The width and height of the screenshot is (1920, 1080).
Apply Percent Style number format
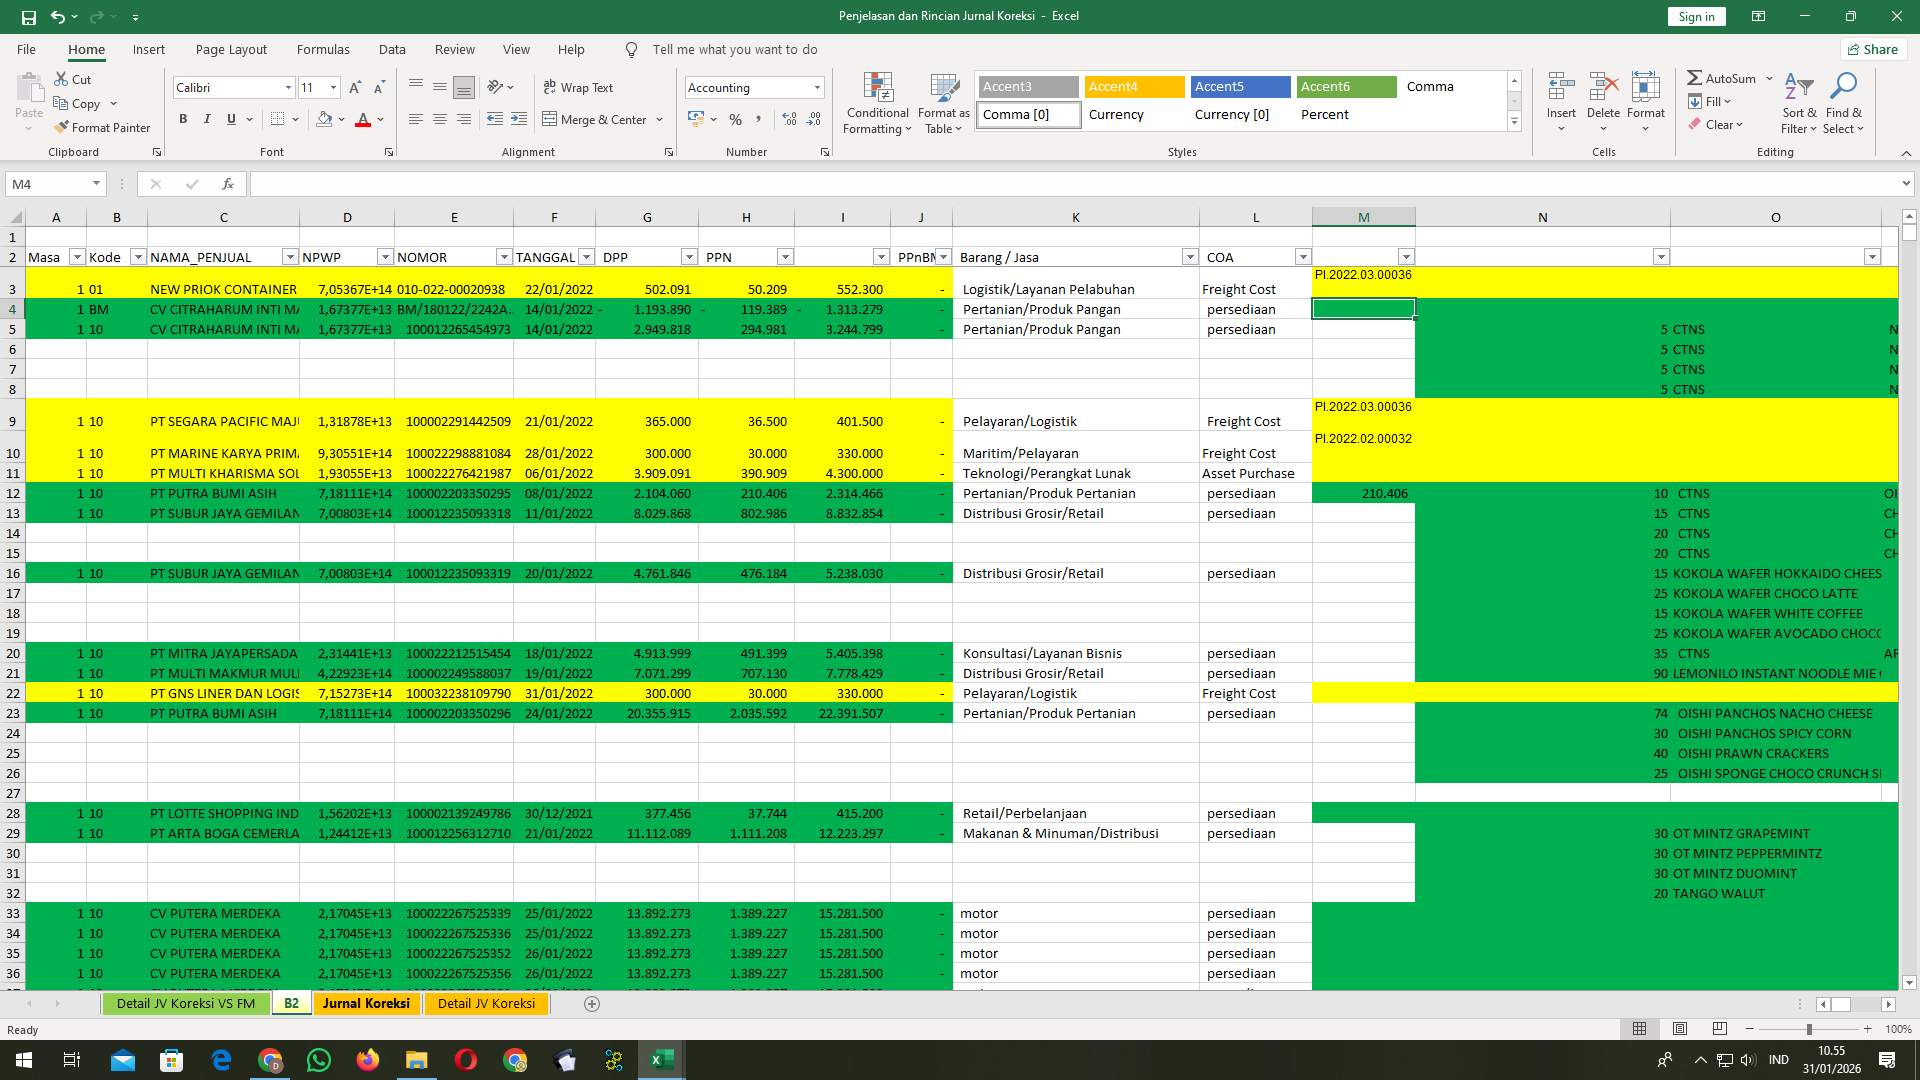736,119
